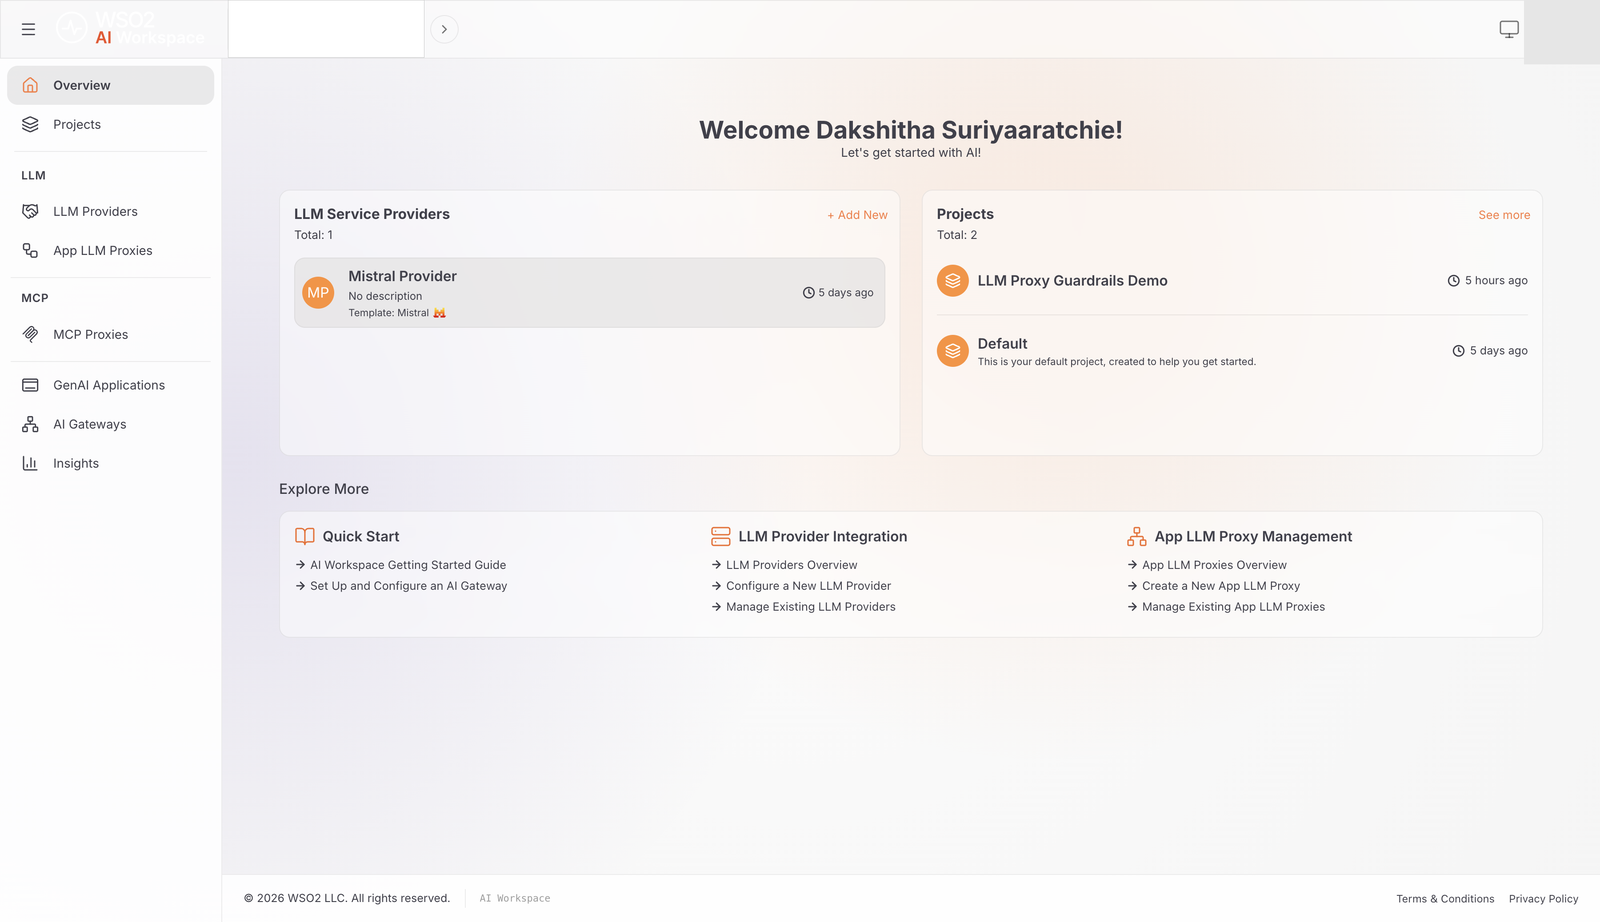Open Terms & Conditions
This screenshot has width=1600, height=922.
[x=1445, y=899]
